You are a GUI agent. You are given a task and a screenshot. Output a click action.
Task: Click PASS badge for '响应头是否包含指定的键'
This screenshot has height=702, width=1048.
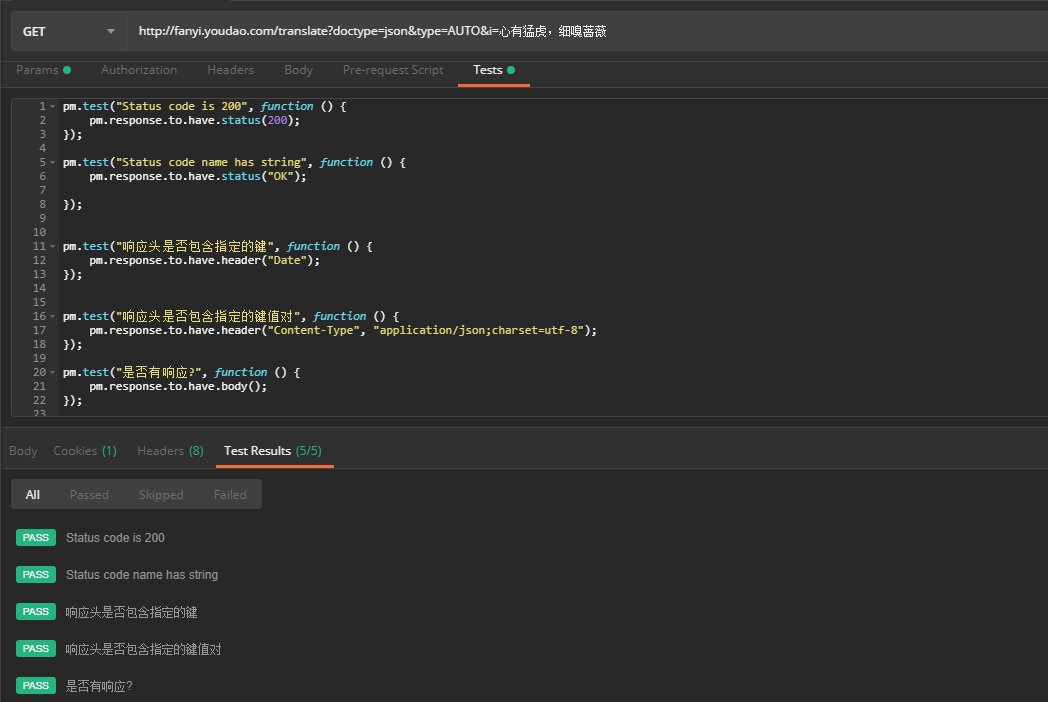36,612
